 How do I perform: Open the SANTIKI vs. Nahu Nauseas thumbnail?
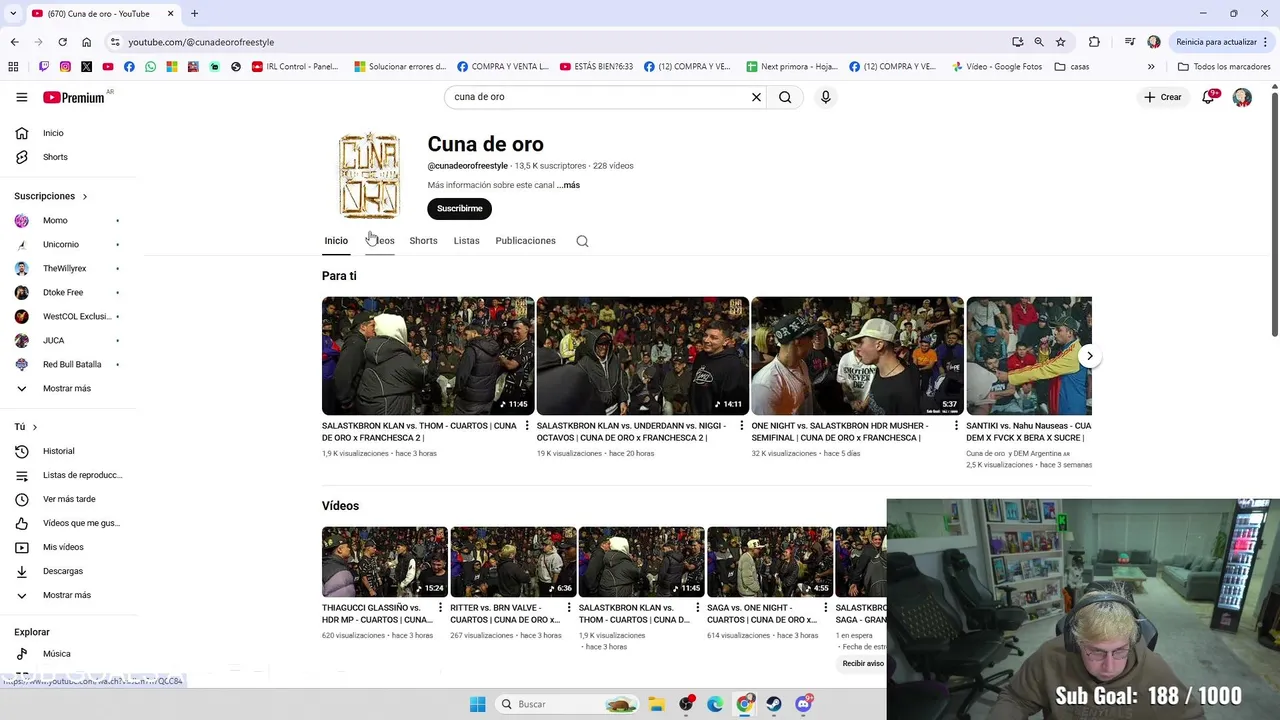click(x=1029, y=356)
